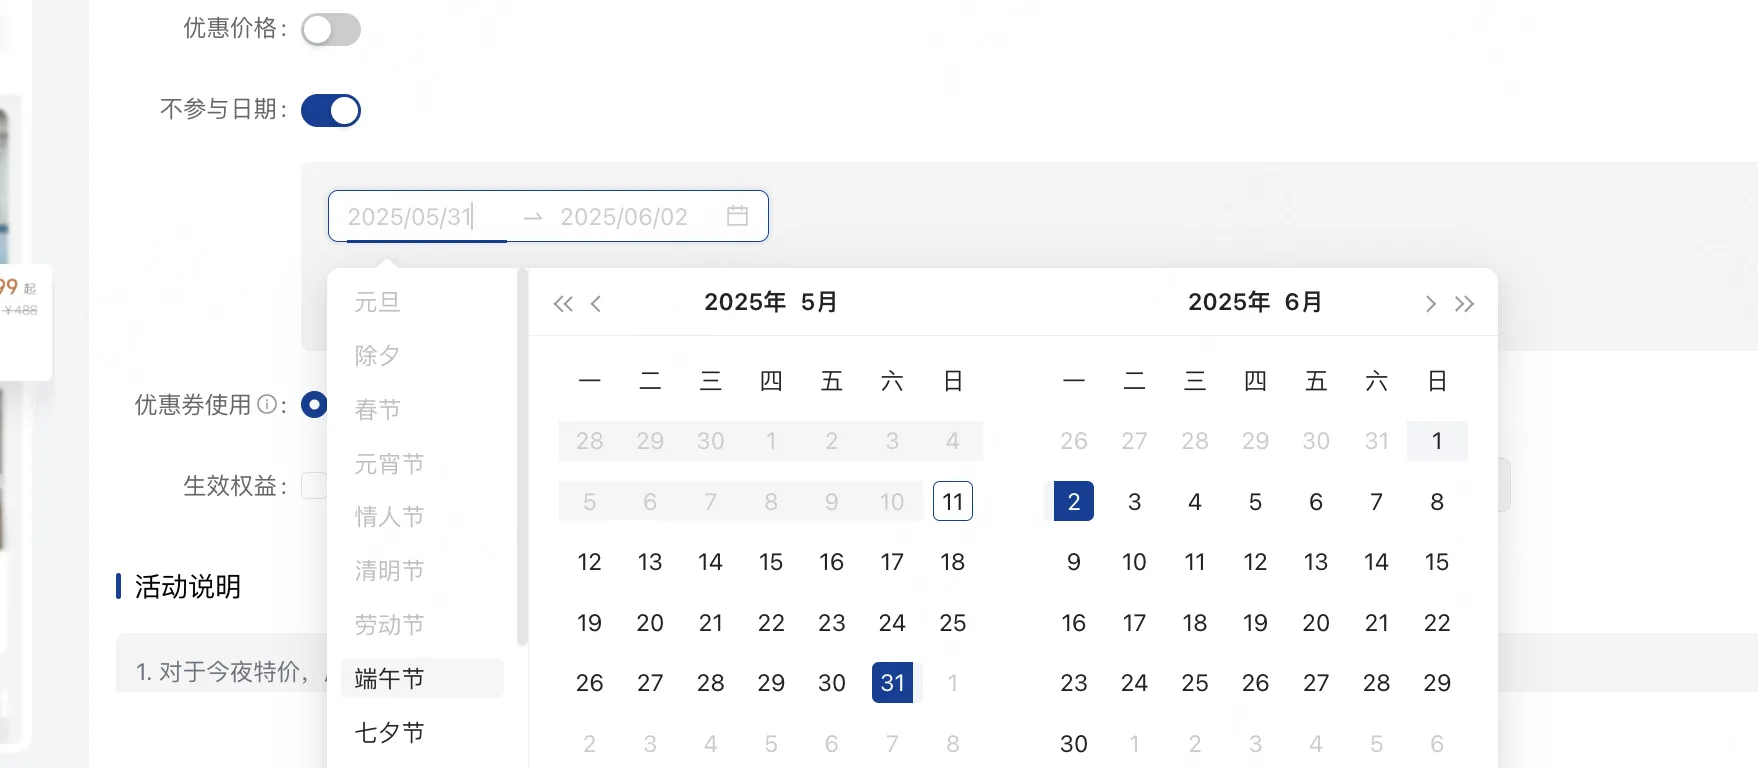Open the 2025年 year selector in June panel
1758x768 pixels.
(1229, 302)
